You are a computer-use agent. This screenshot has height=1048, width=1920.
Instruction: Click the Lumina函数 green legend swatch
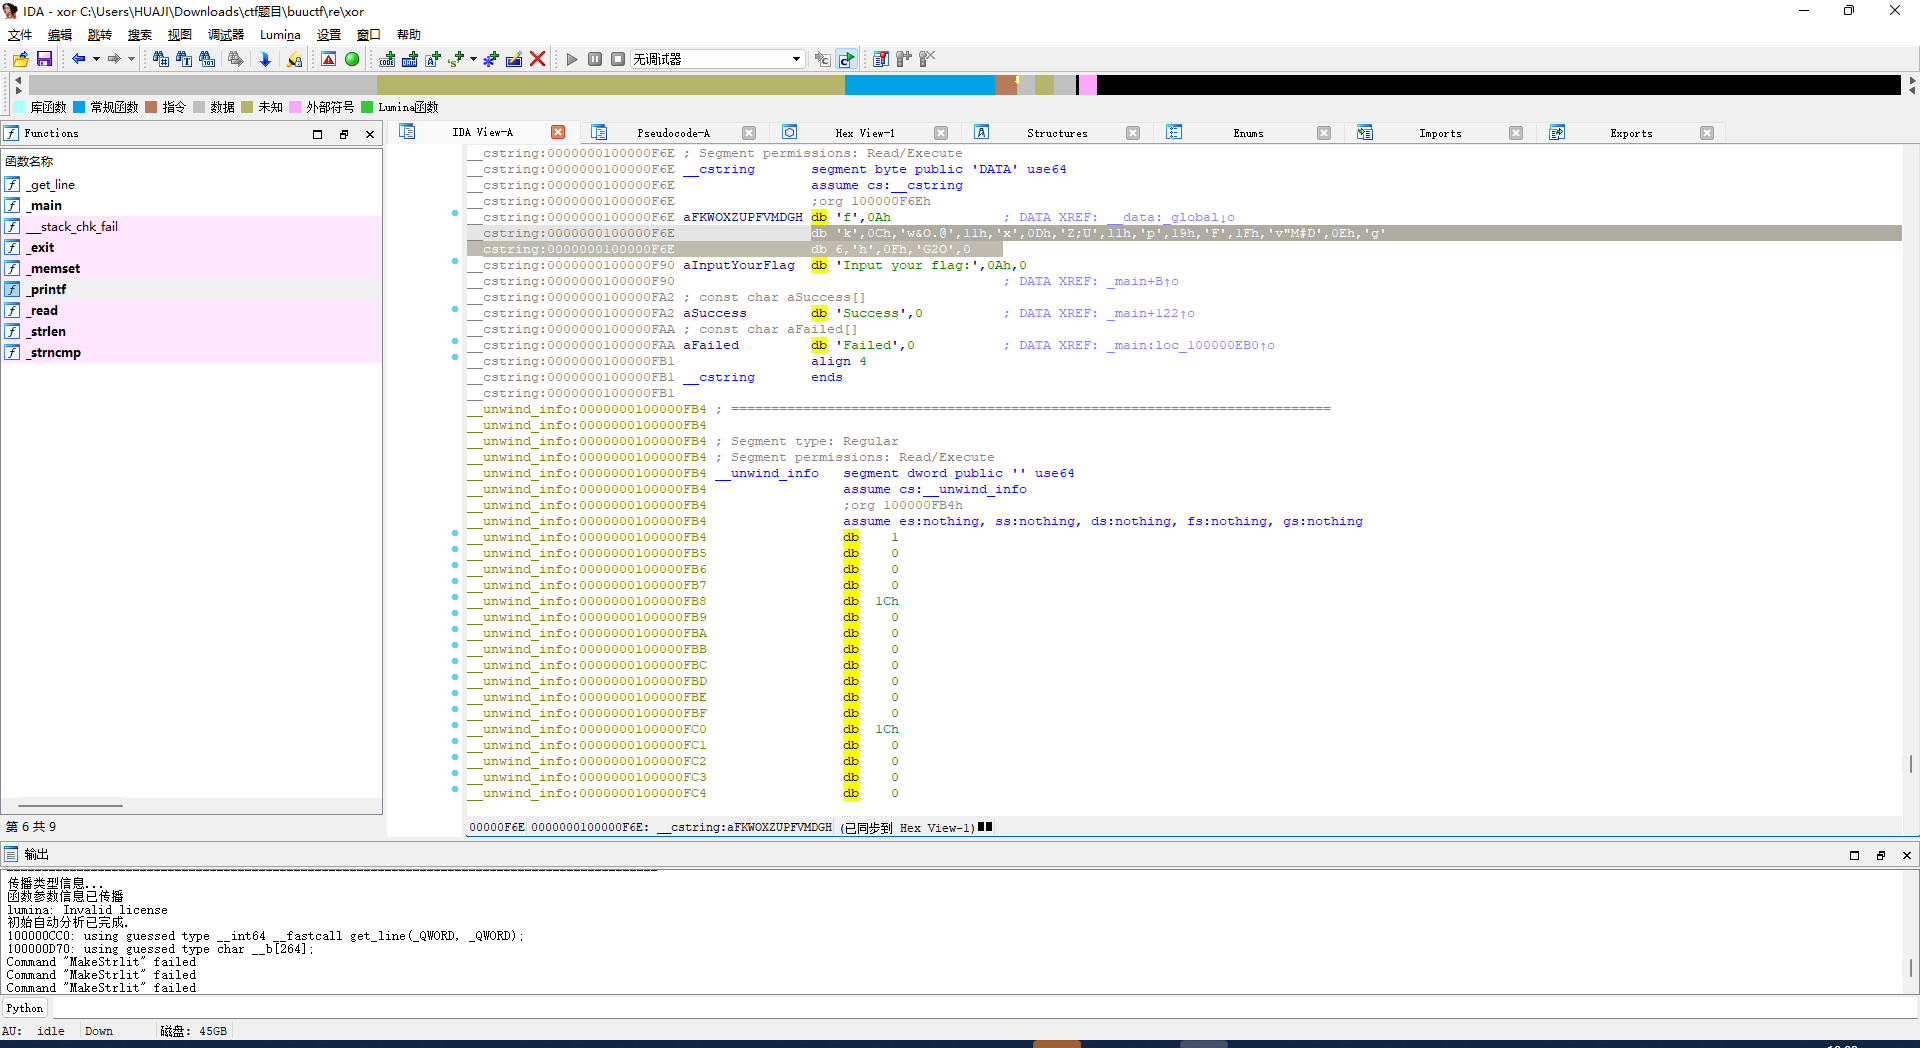point(367,107)
